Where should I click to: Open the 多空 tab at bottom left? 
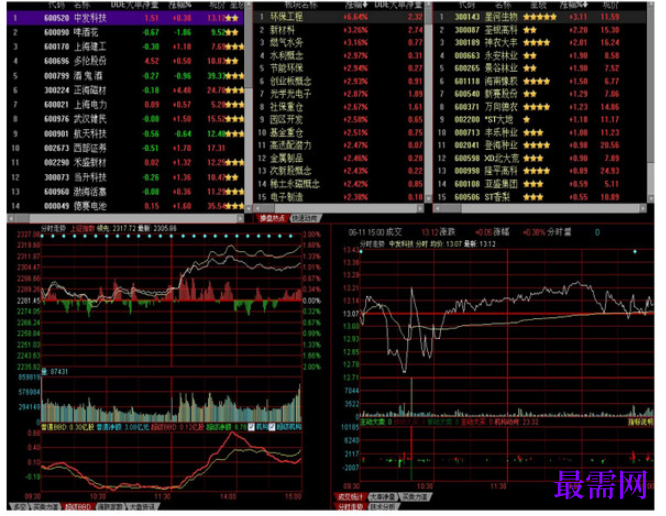(20, 507)
